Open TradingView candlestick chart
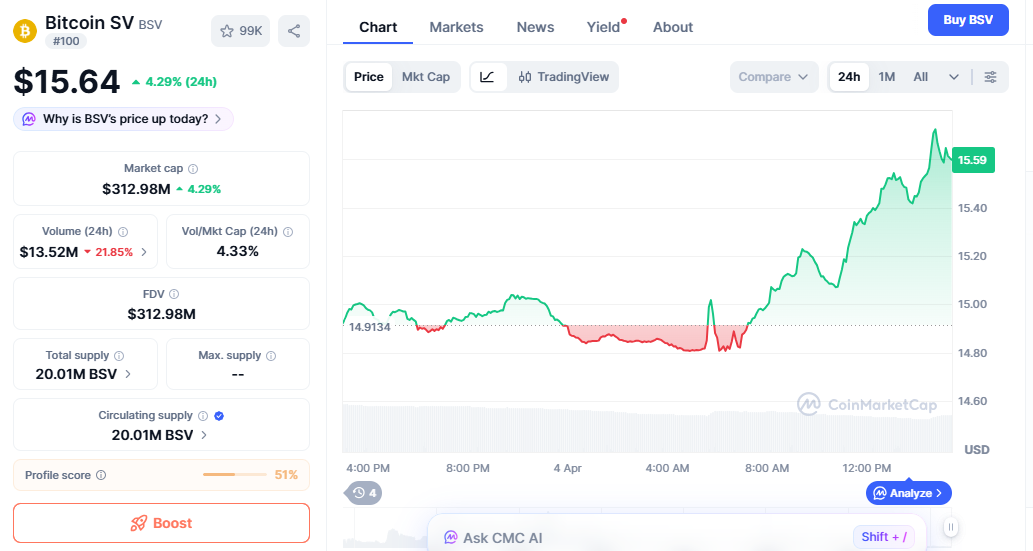The image size is (1033, 551). tap(563, 77)
